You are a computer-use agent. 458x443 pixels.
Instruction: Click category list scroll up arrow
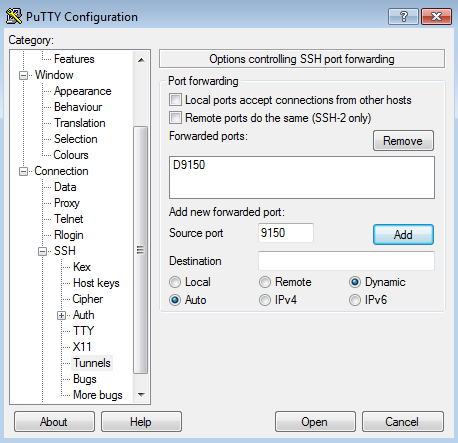click(x=141, y=60)
